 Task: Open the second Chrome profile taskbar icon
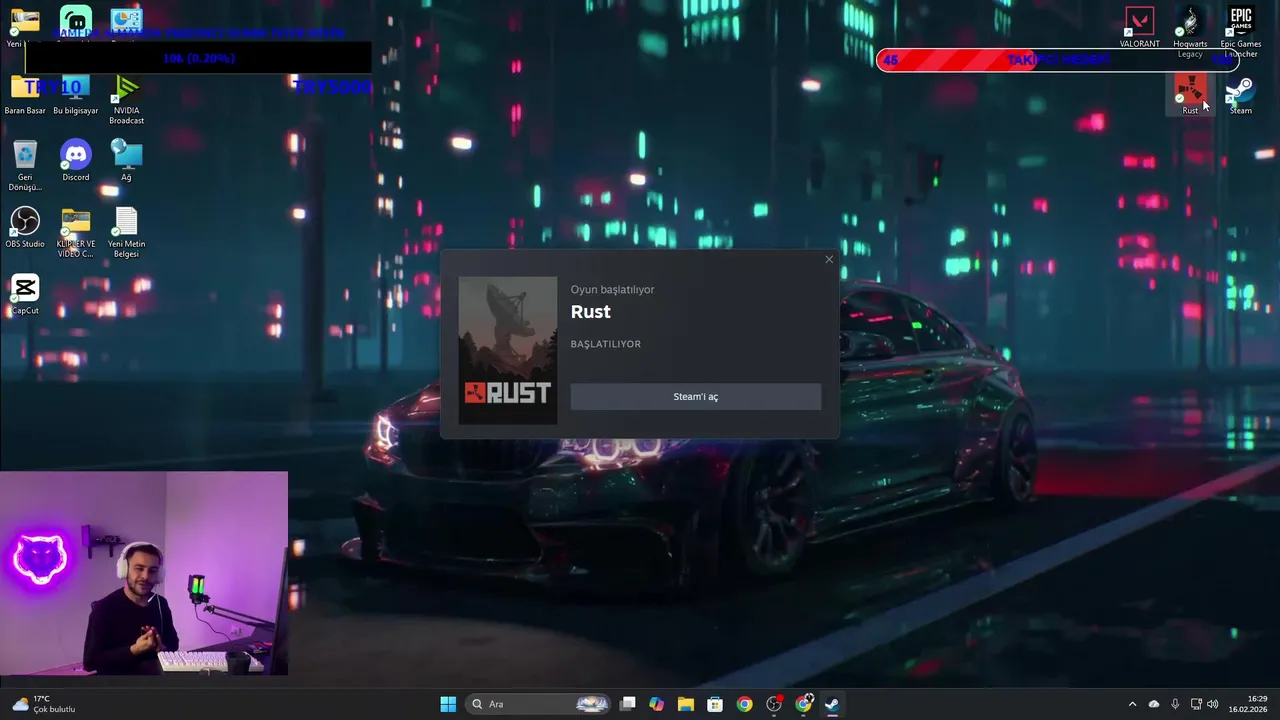coord(803,704)
